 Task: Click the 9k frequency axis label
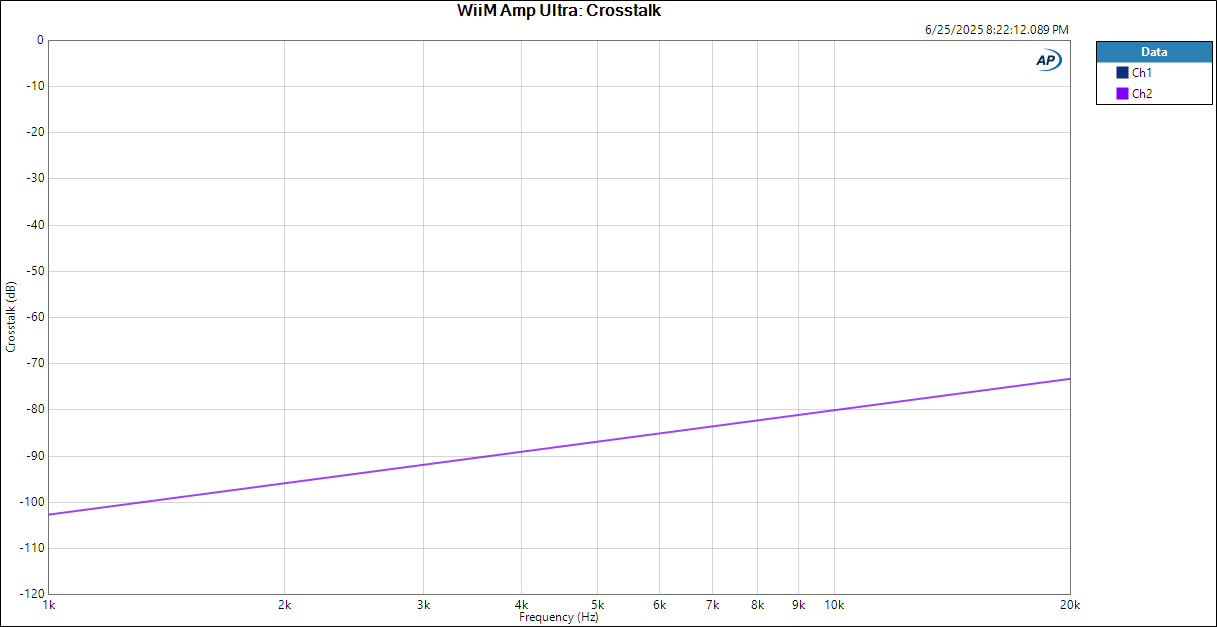point(798,605)
